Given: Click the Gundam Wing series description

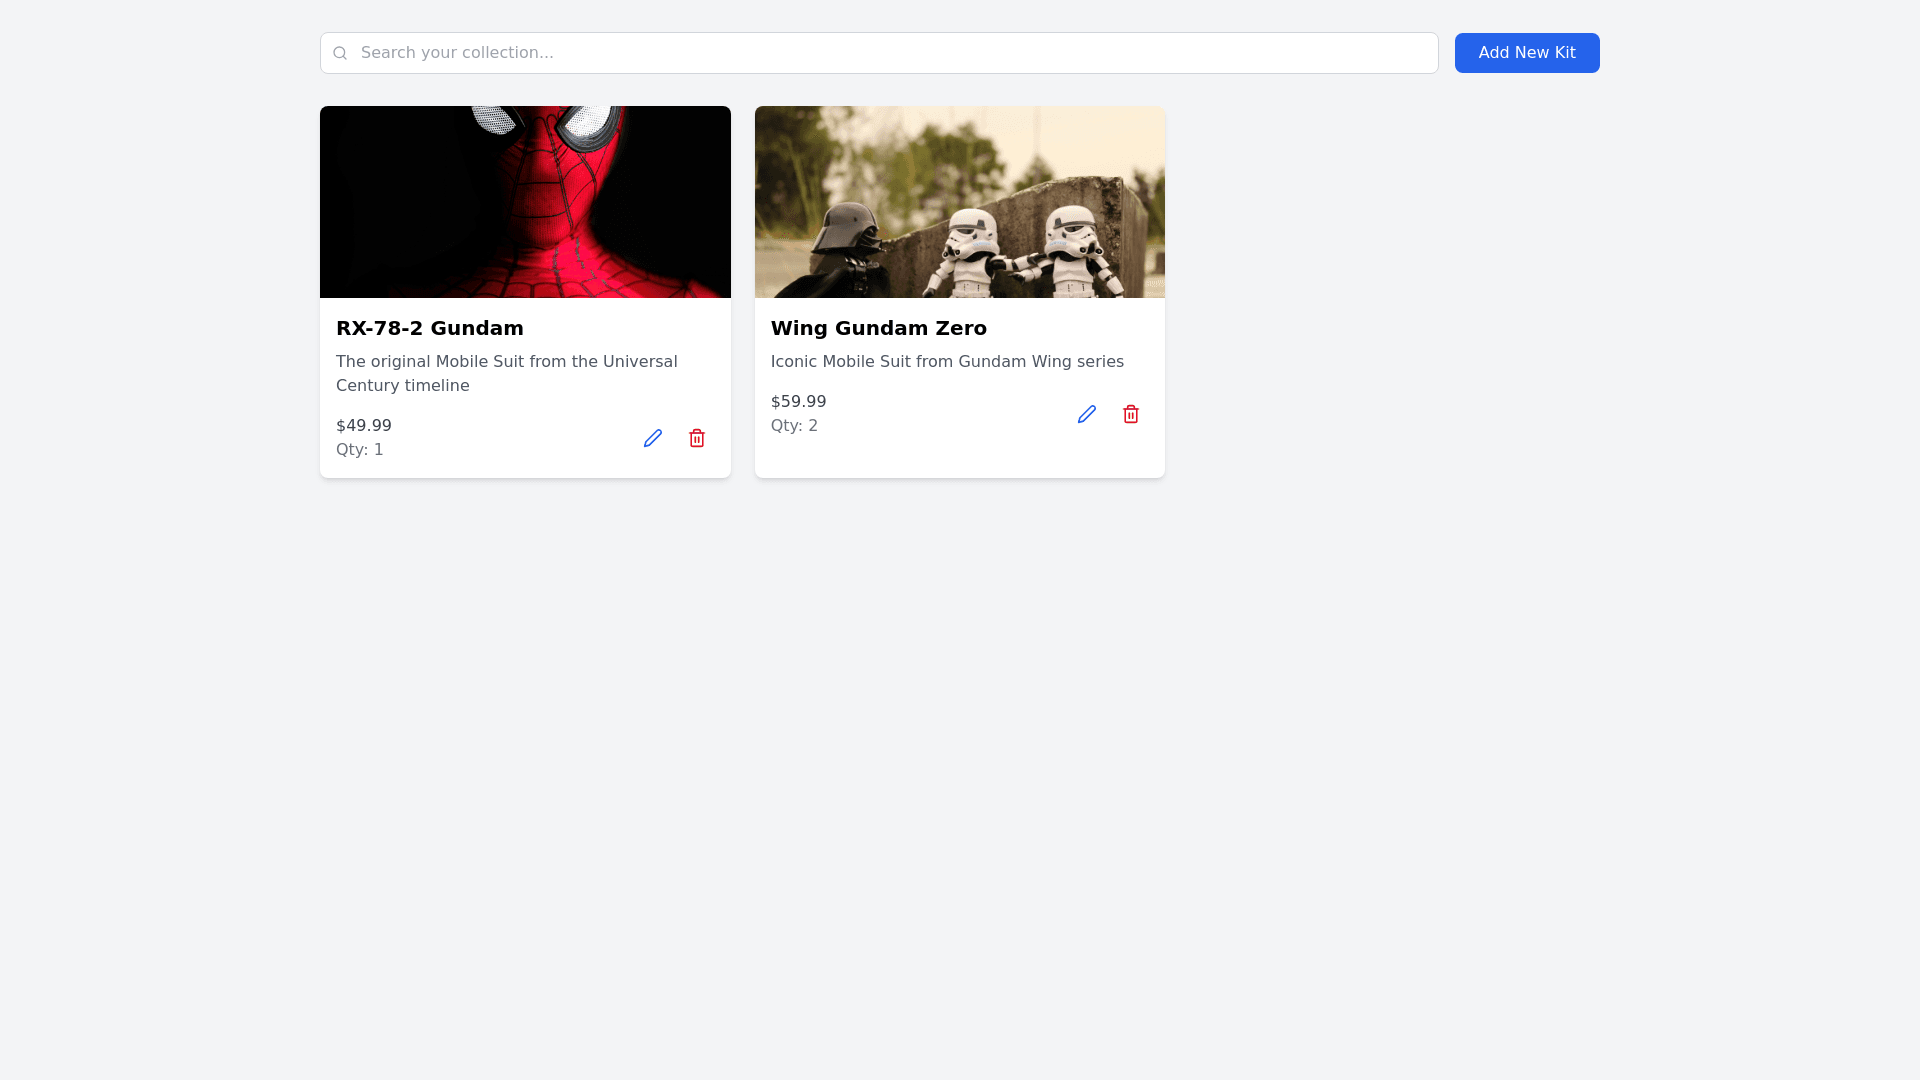Looking at the screenshot, I should coord(947,362).
